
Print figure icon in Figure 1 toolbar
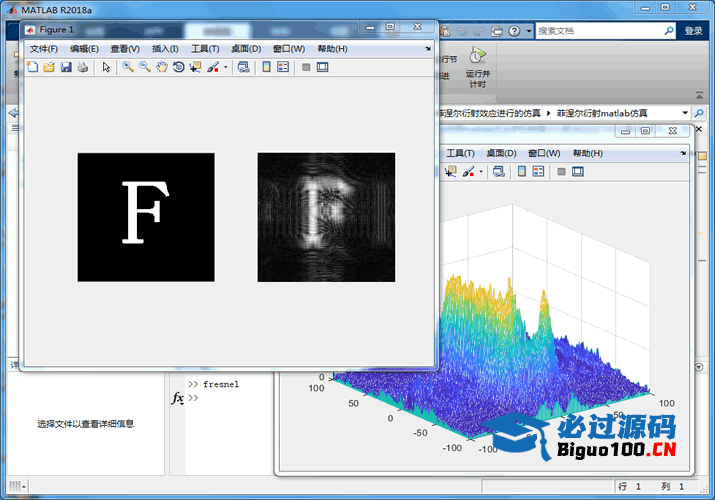pos(83,67)
